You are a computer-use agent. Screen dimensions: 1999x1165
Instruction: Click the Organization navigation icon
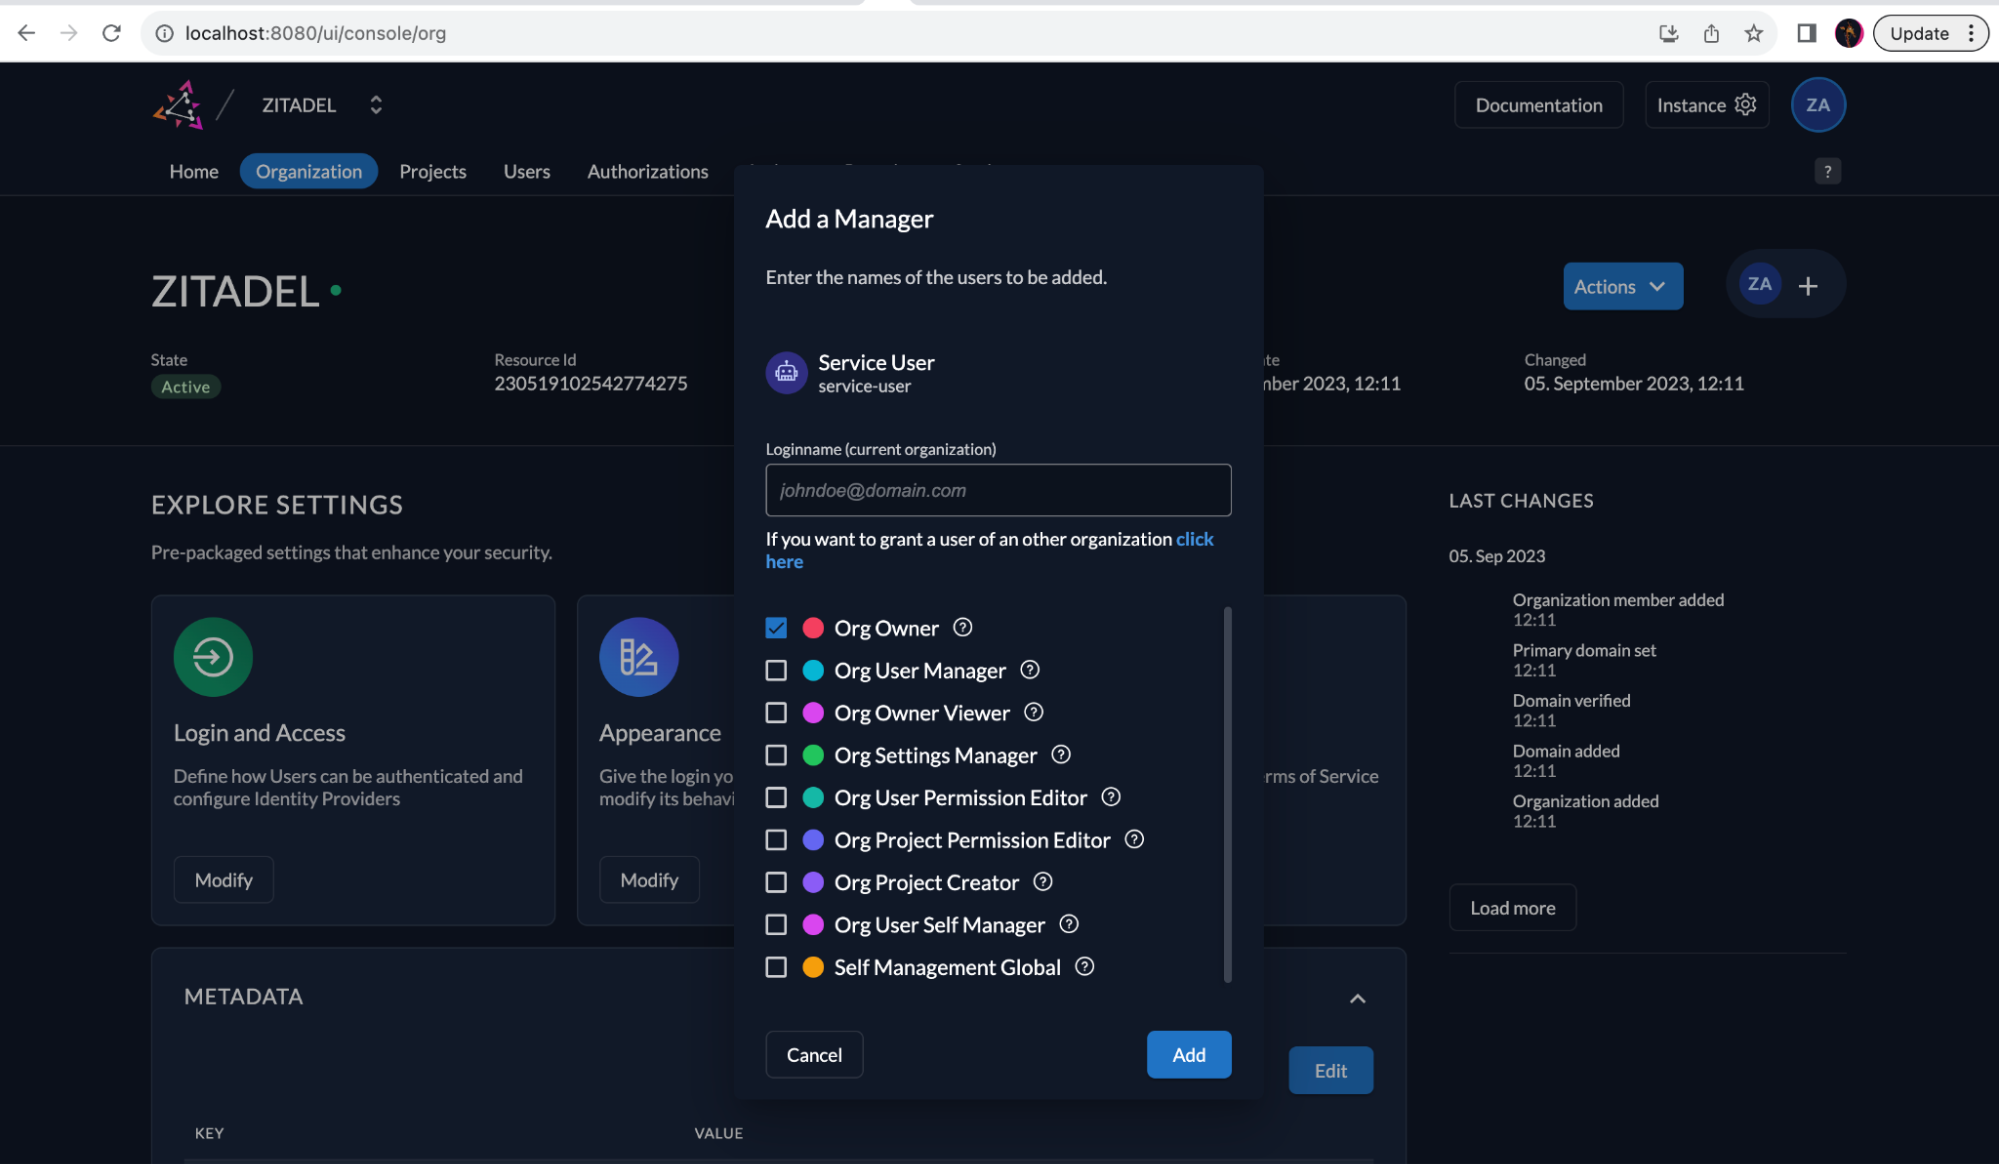pyautogui.click(x=308, y=169)
